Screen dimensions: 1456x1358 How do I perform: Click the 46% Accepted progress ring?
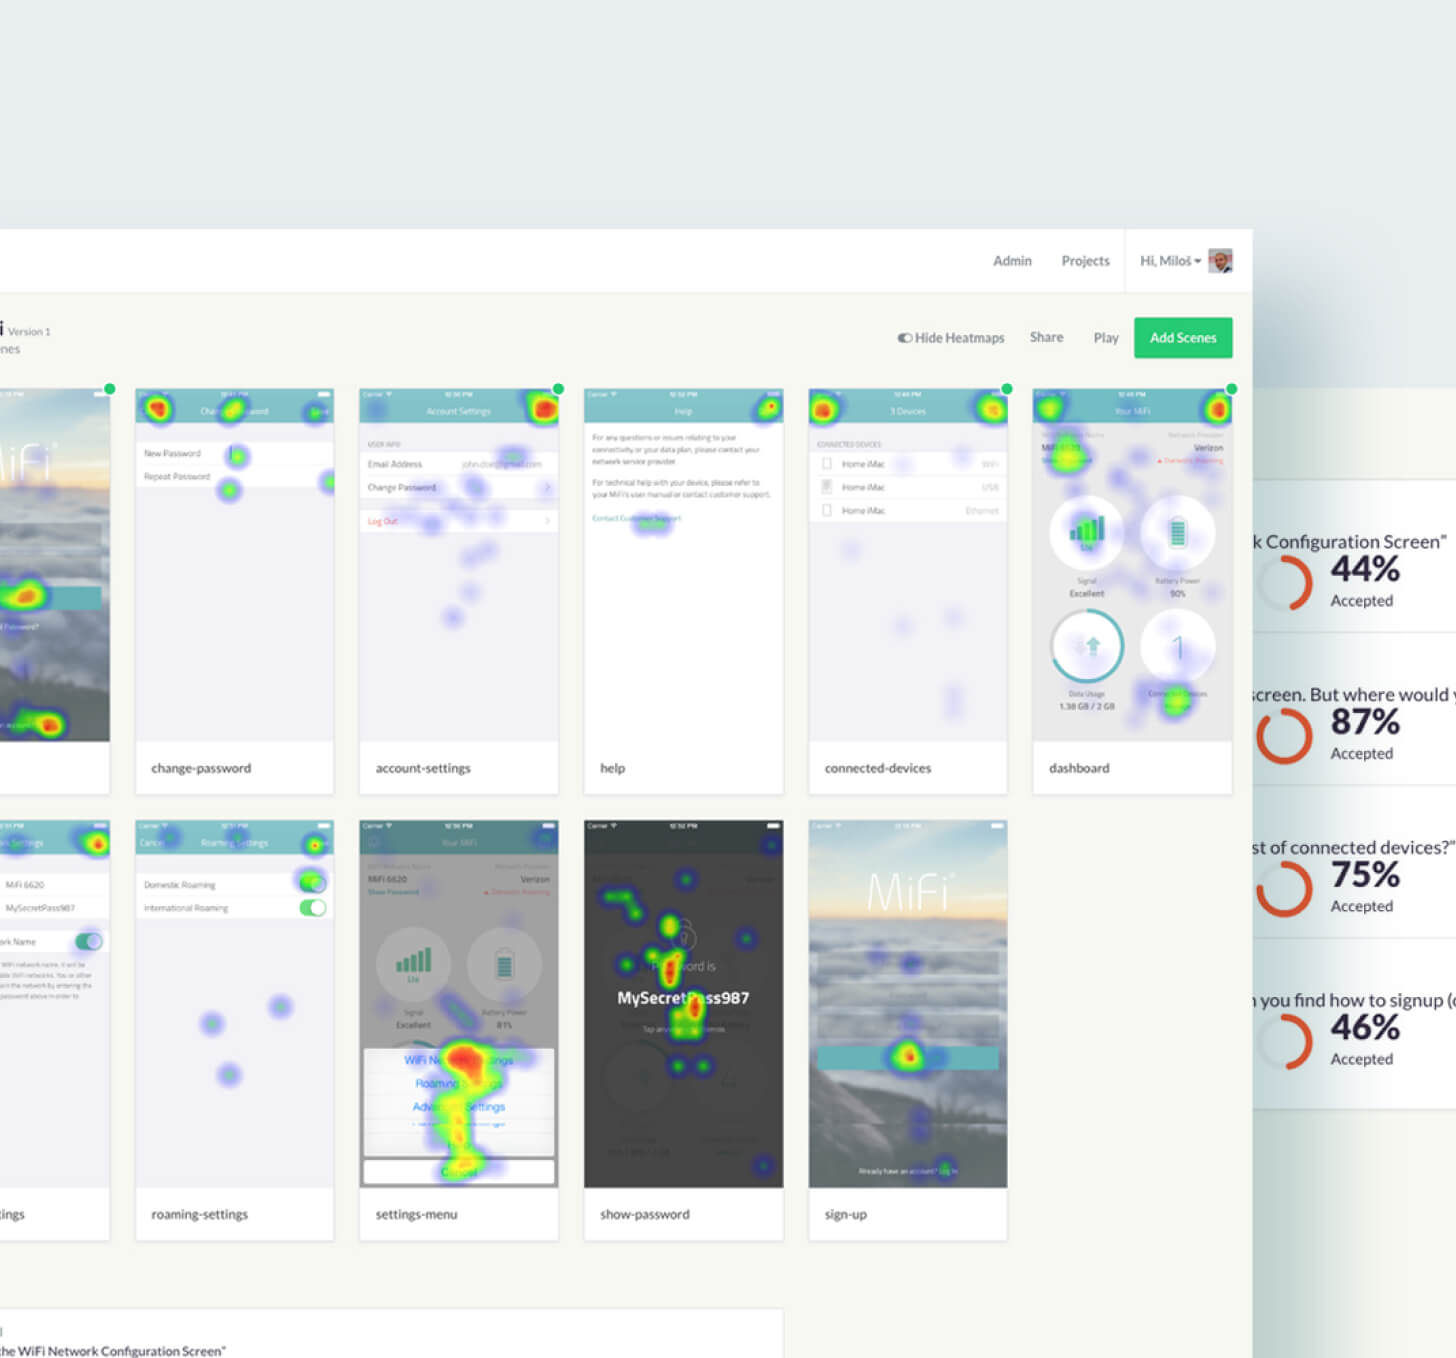[x=1284, y=1042]
